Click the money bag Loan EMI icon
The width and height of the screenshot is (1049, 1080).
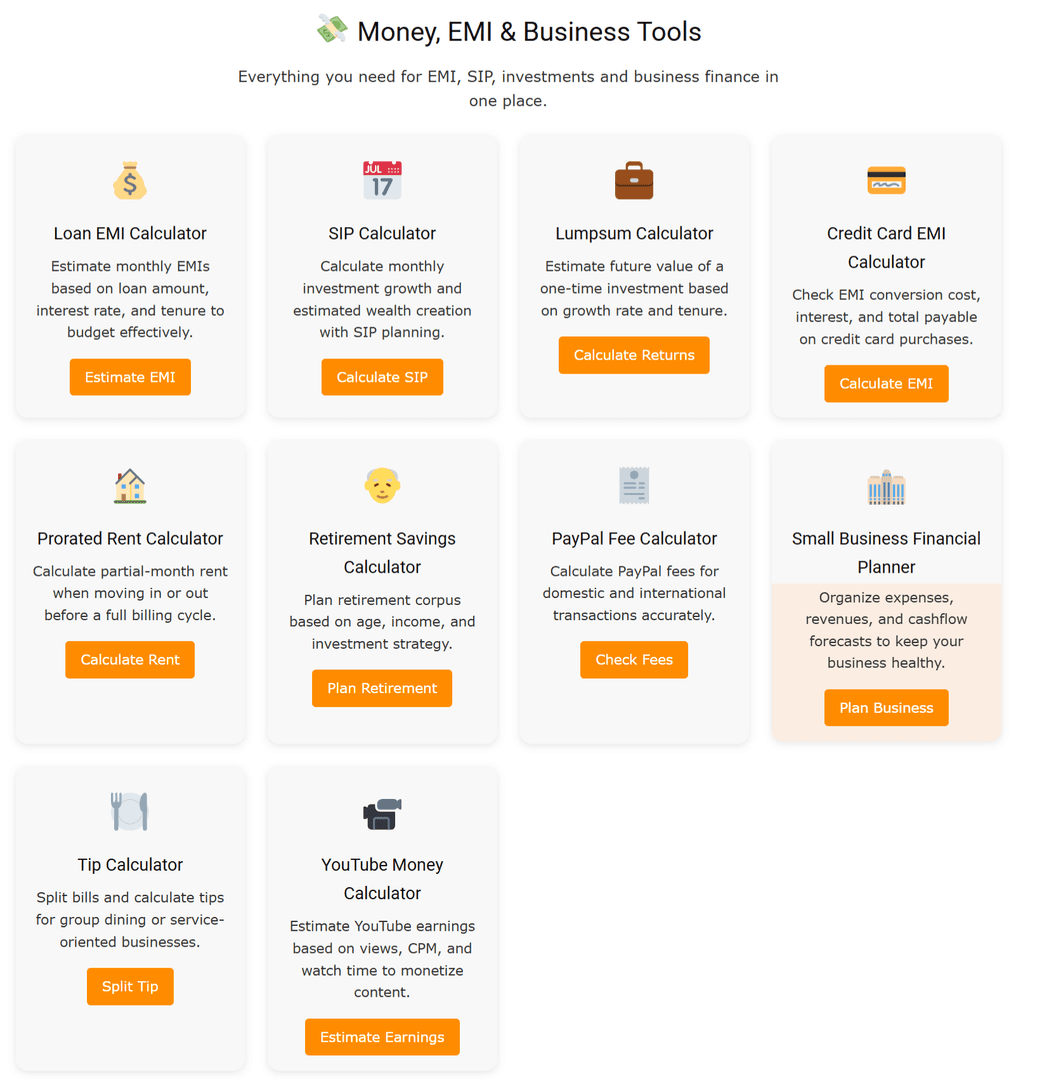coord(130,181)
